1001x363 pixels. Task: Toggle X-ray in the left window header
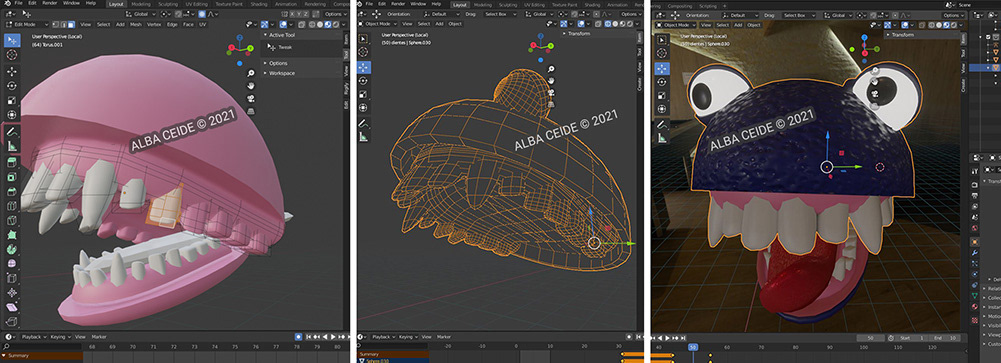(x=301, y=24)
